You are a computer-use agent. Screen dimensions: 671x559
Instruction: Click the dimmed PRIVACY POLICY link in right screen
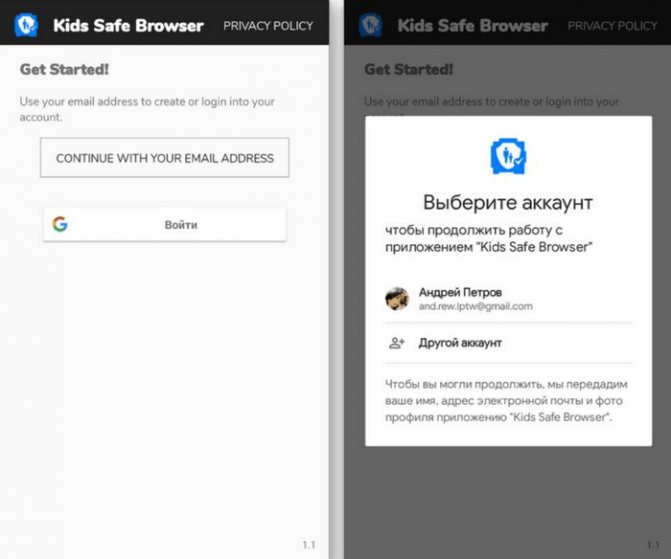point(612,26)
